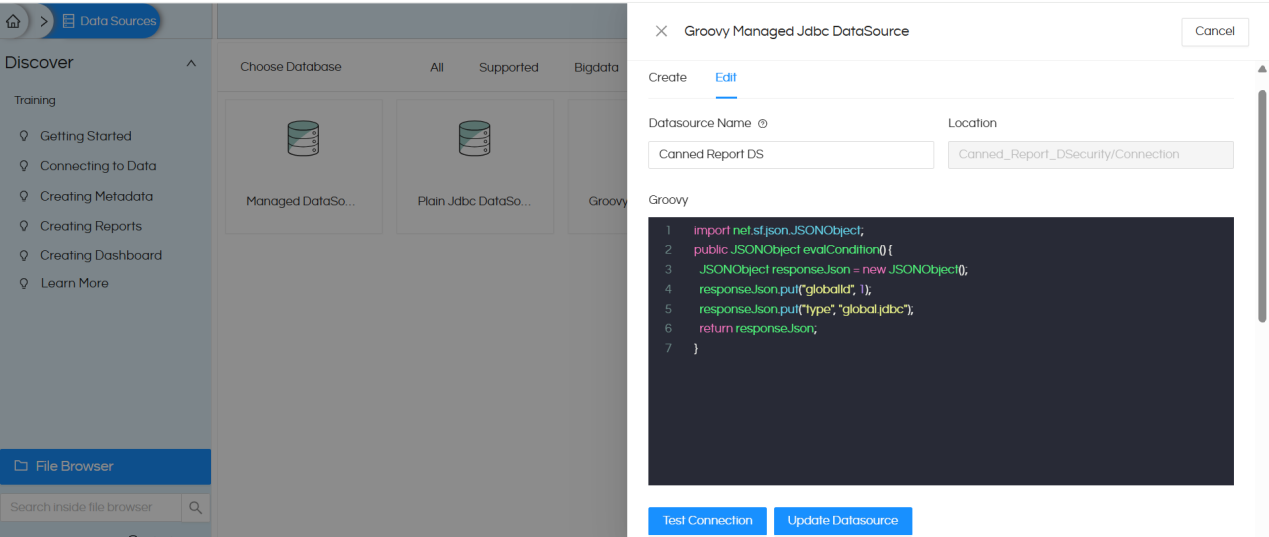Click the lightbulb icon next to Getting Started
The image size is (1269, 537).
[24, 136]
